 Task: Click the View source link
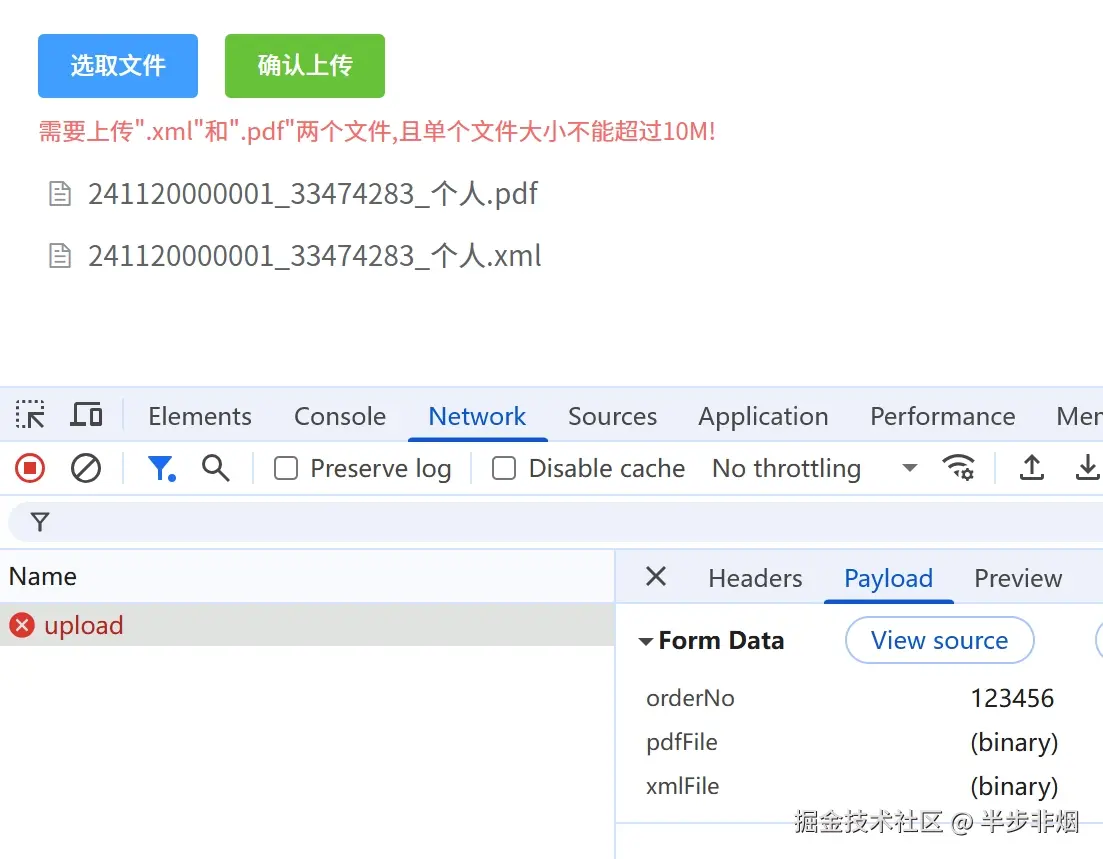coord(939,640)
